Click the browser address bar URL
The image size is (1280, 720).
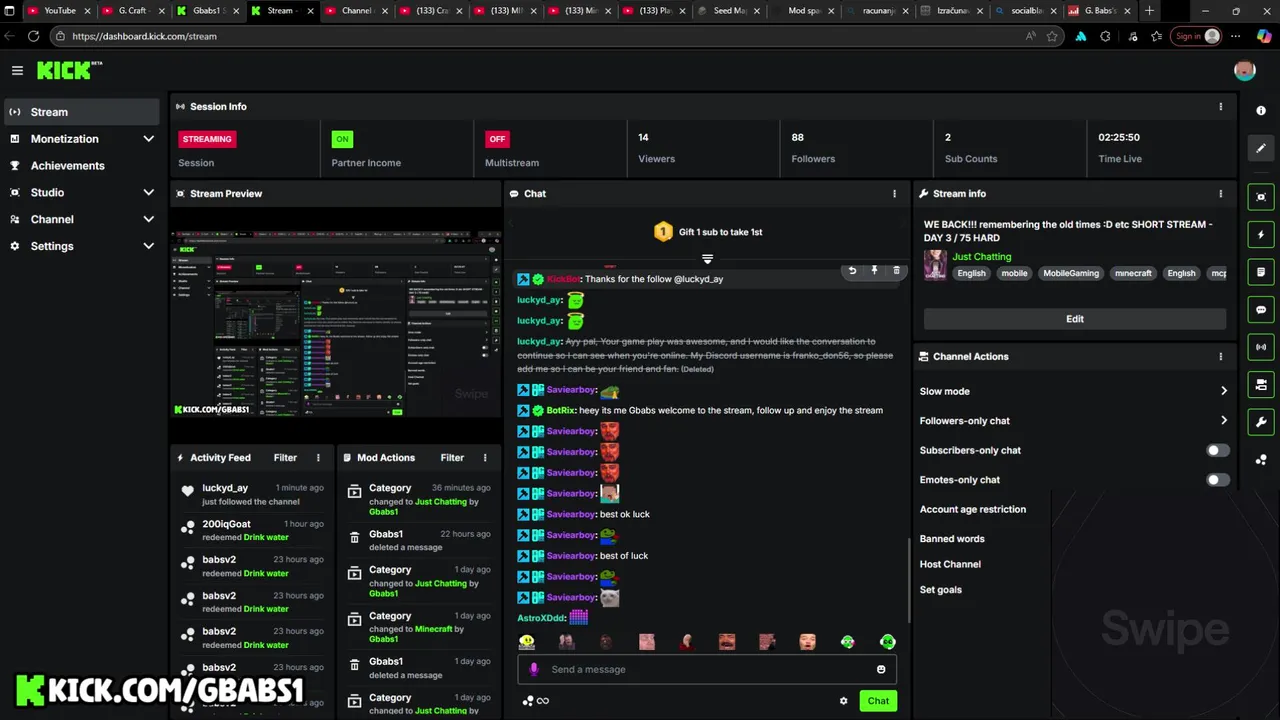(144, 36)
